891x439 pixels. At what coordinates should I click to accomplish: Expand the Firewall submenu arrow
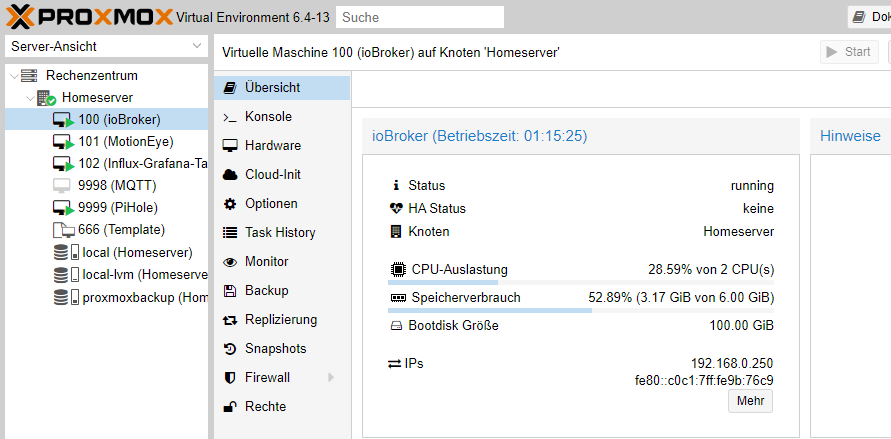pos(329,378)
